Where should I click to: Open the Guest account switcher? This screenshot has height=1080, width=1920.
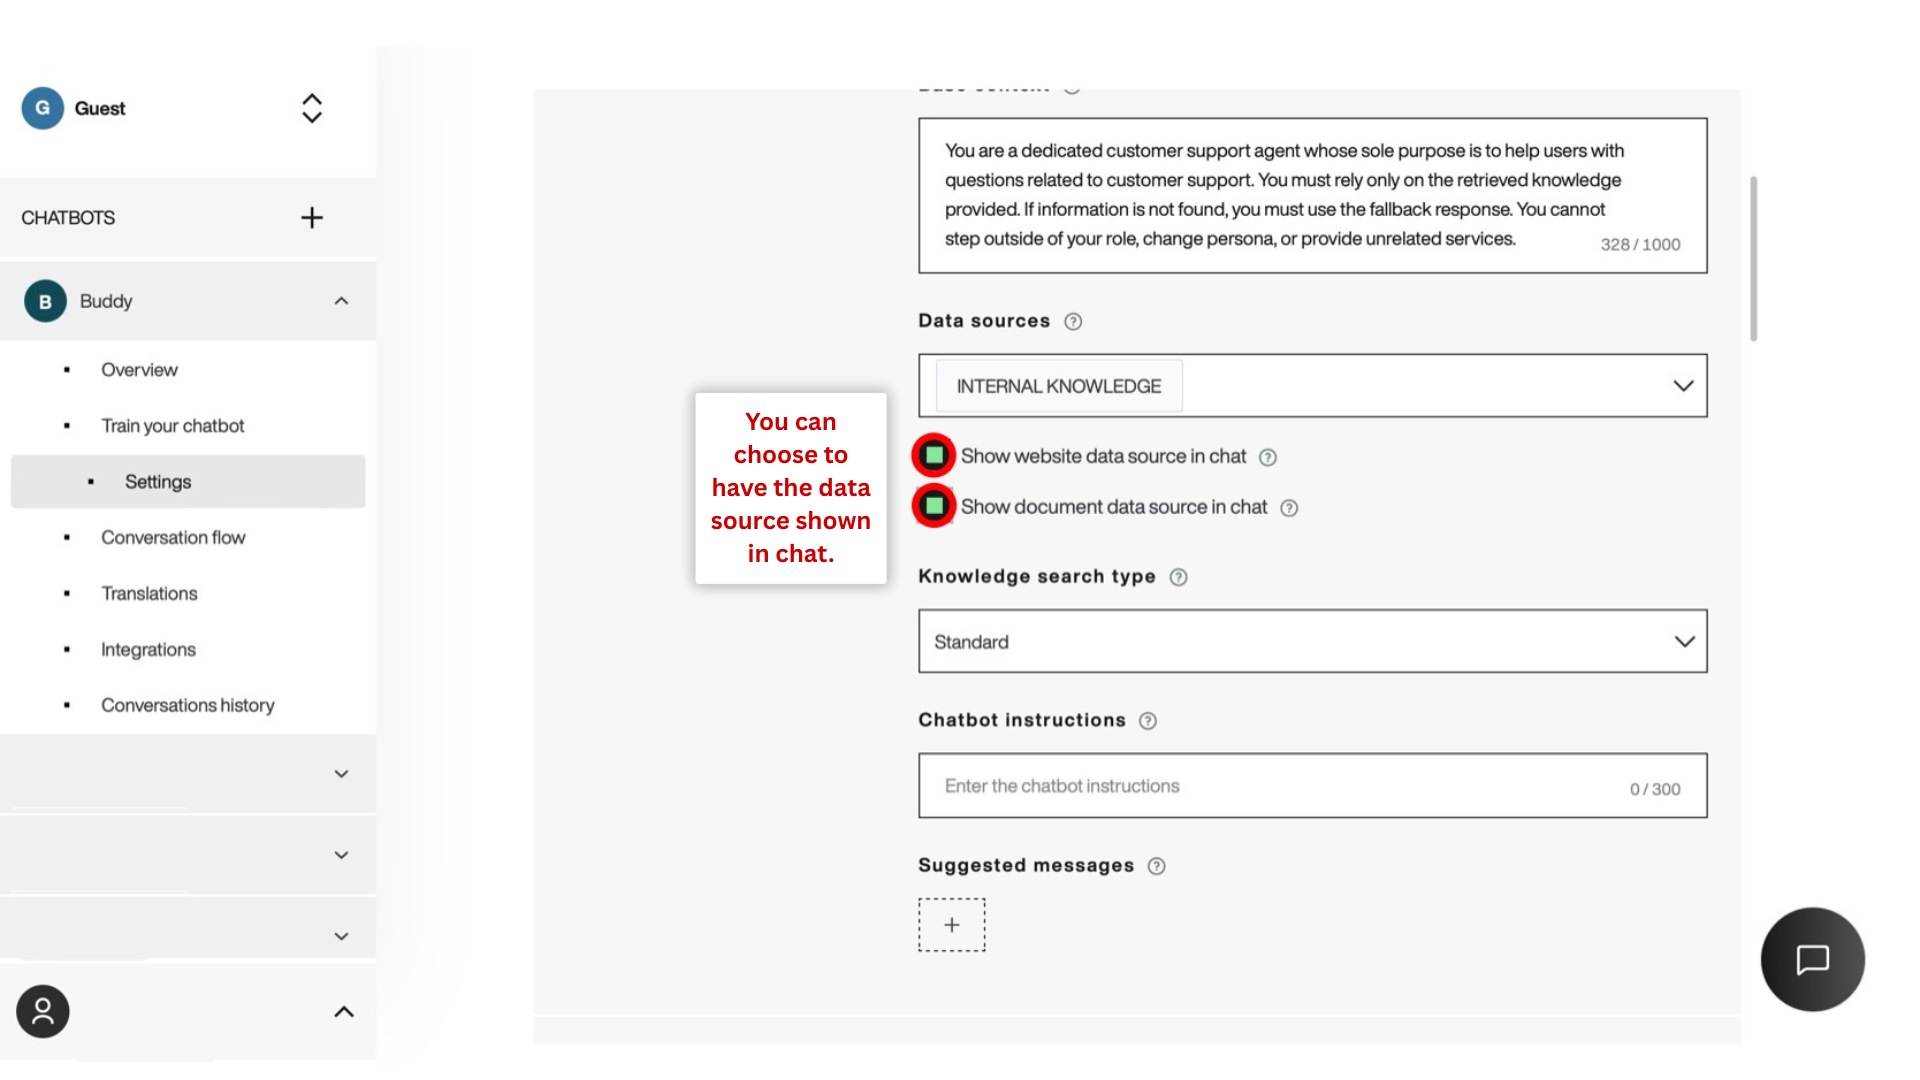tap(312, 108)
